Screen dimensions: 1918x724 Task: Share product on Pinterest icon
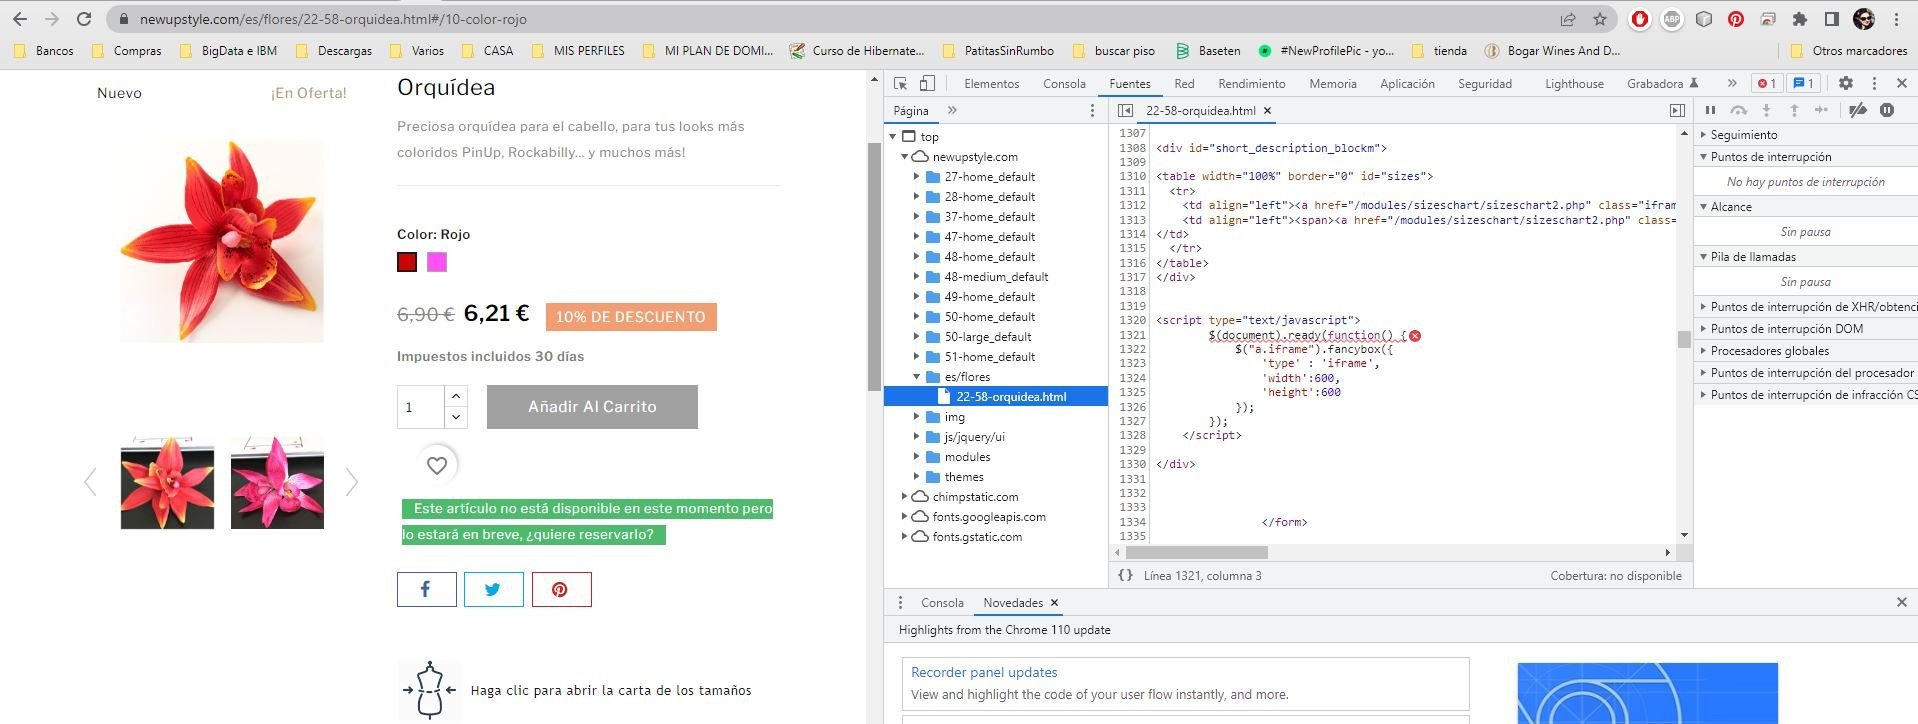pyautogui.click(x=561, y=590)
